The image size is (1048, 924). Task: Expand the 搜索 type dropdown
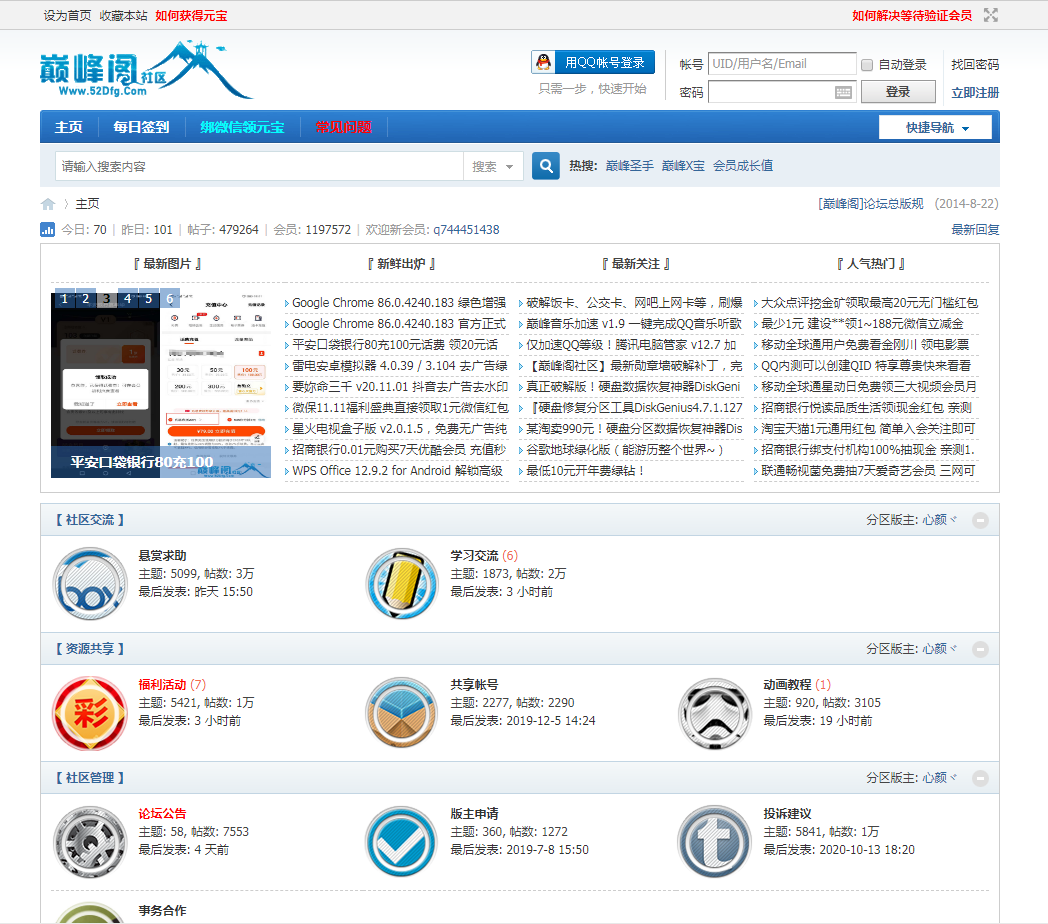(x=494, y=167)
